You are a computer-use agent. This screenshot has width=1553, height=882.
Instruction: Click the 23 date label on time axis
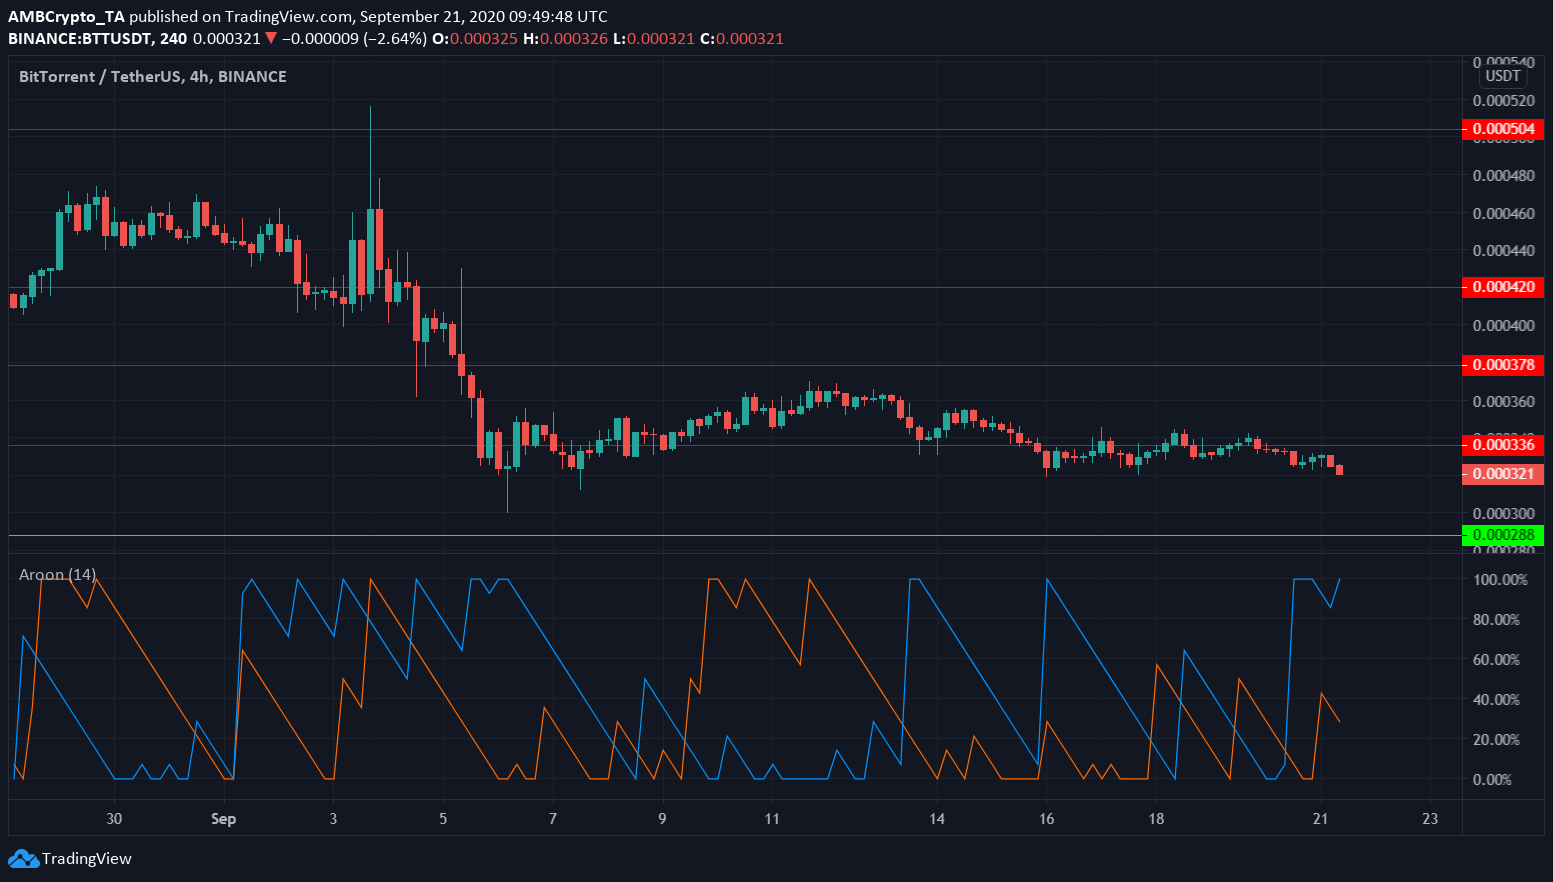pos(1430,819)
